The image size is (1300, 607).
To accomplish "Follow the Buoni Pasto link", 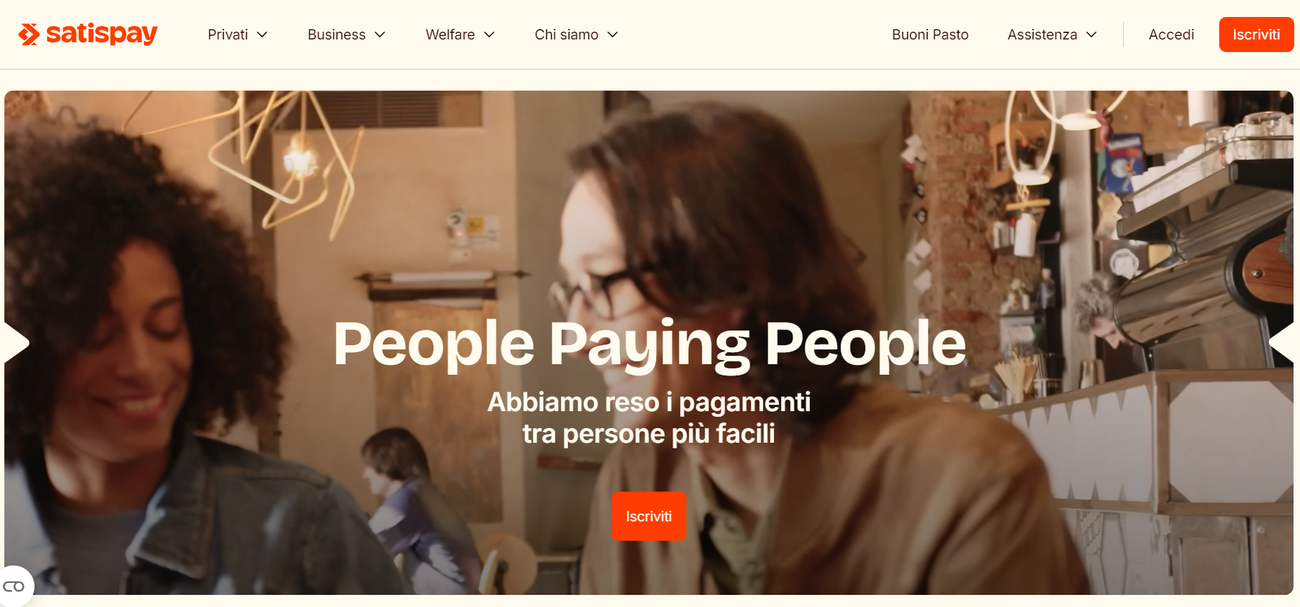I will coord(930,34).
